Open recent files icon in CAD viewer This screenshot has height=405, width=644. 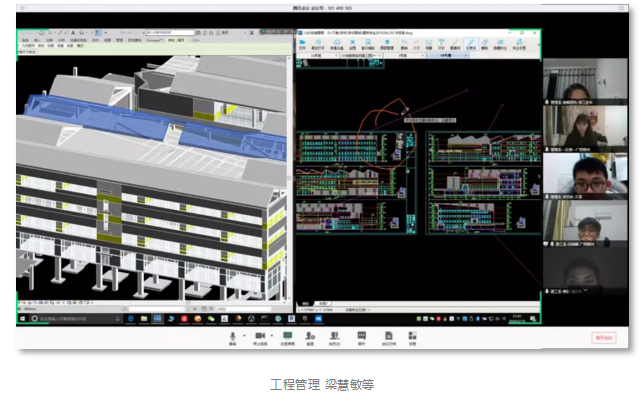tap(318, 42)
